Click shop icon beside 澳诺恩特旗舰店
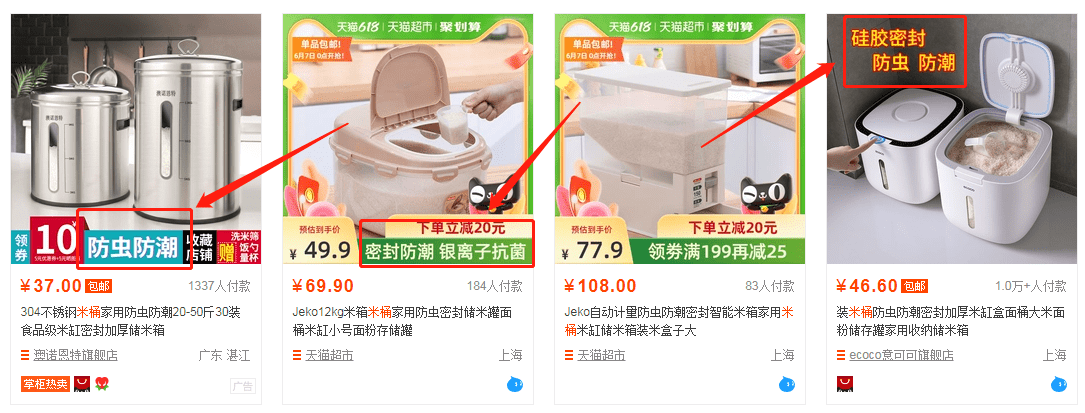Screen dimensions: 1085x413 coord(26,356)
